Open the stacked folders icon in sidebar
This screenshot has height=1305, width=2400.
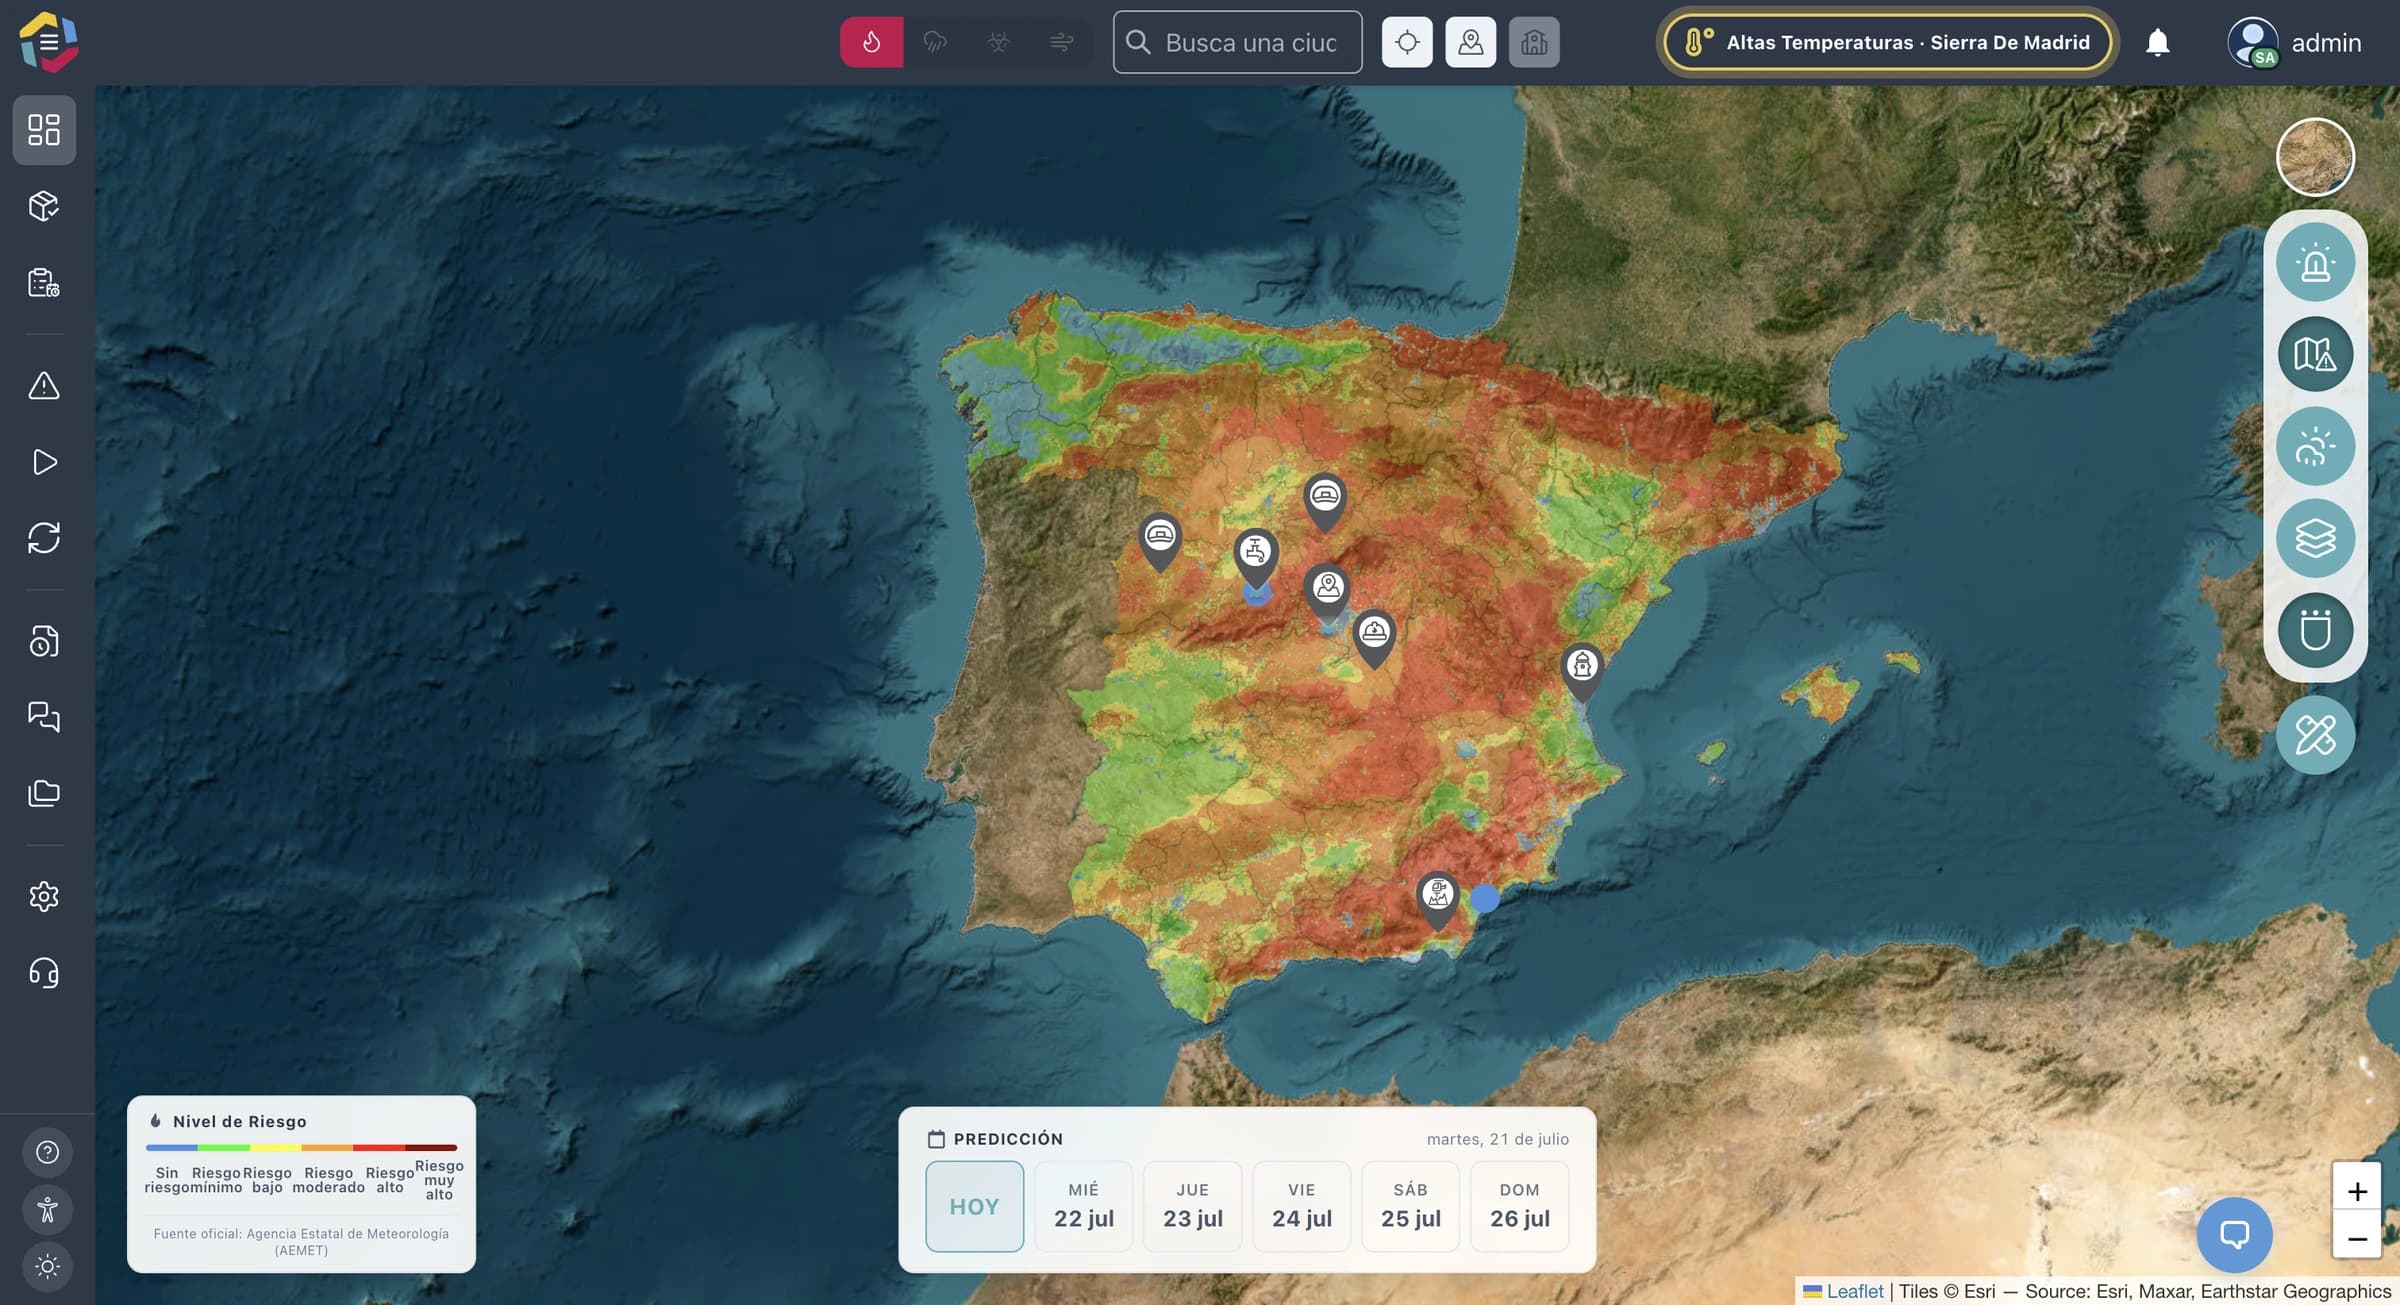44,793
